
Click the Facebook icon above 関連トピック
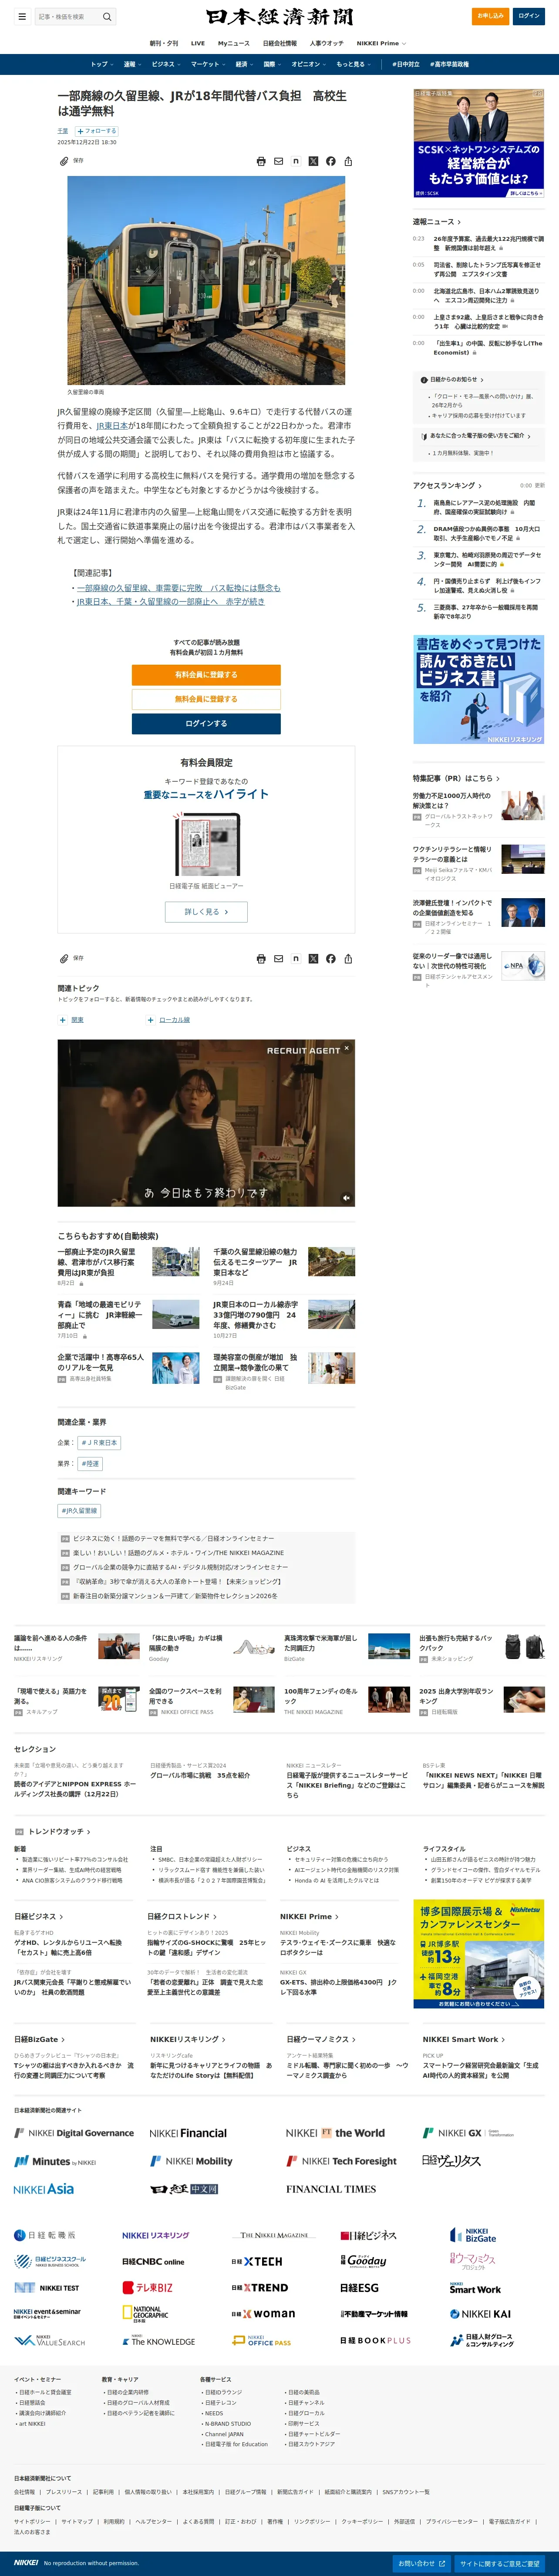(330, 959)
